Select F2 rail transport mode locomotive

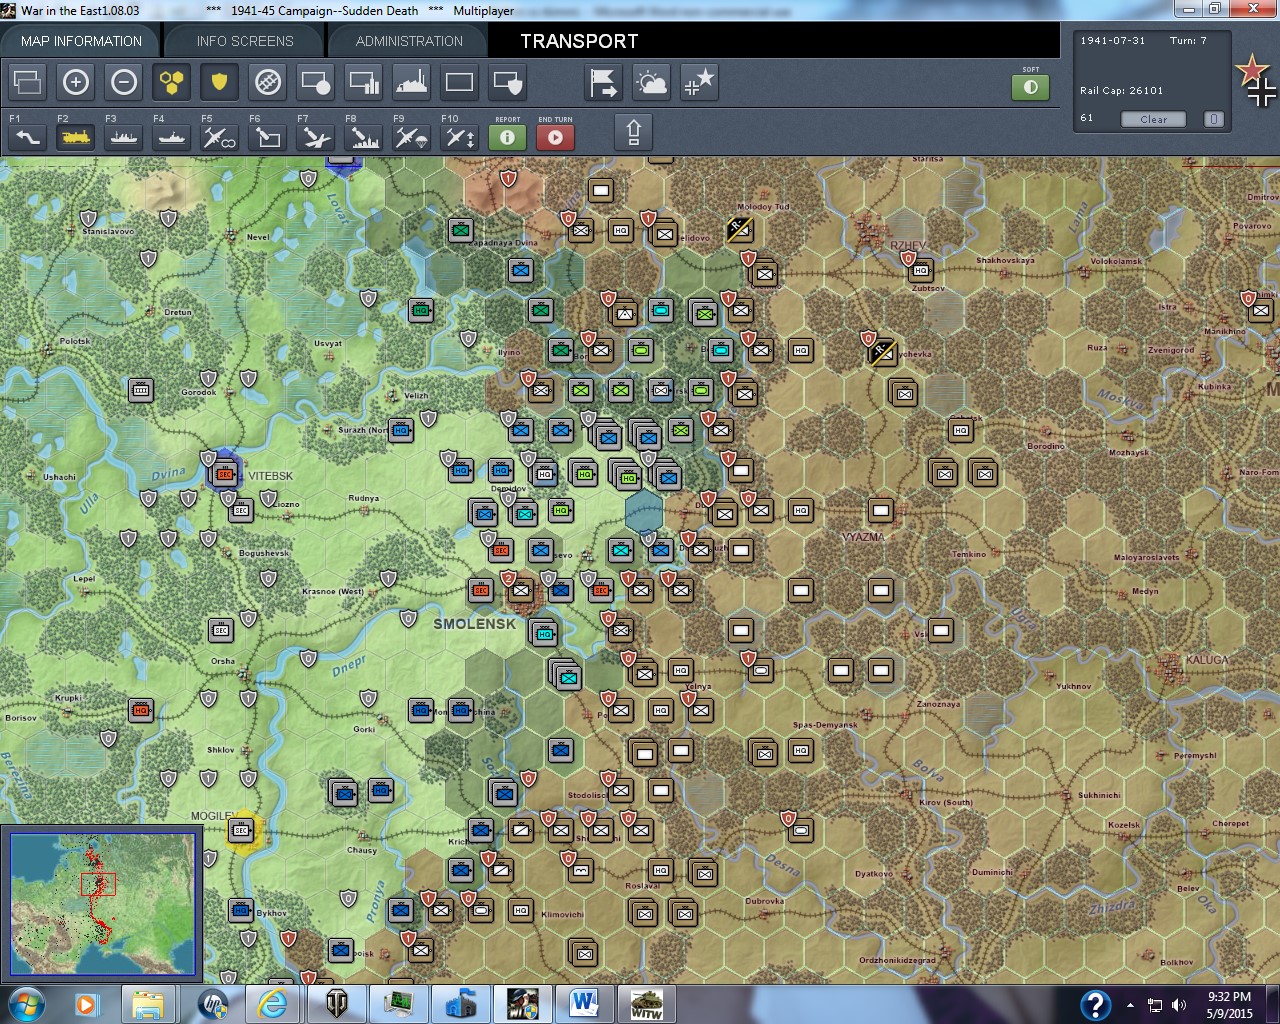tap(76, 136)
